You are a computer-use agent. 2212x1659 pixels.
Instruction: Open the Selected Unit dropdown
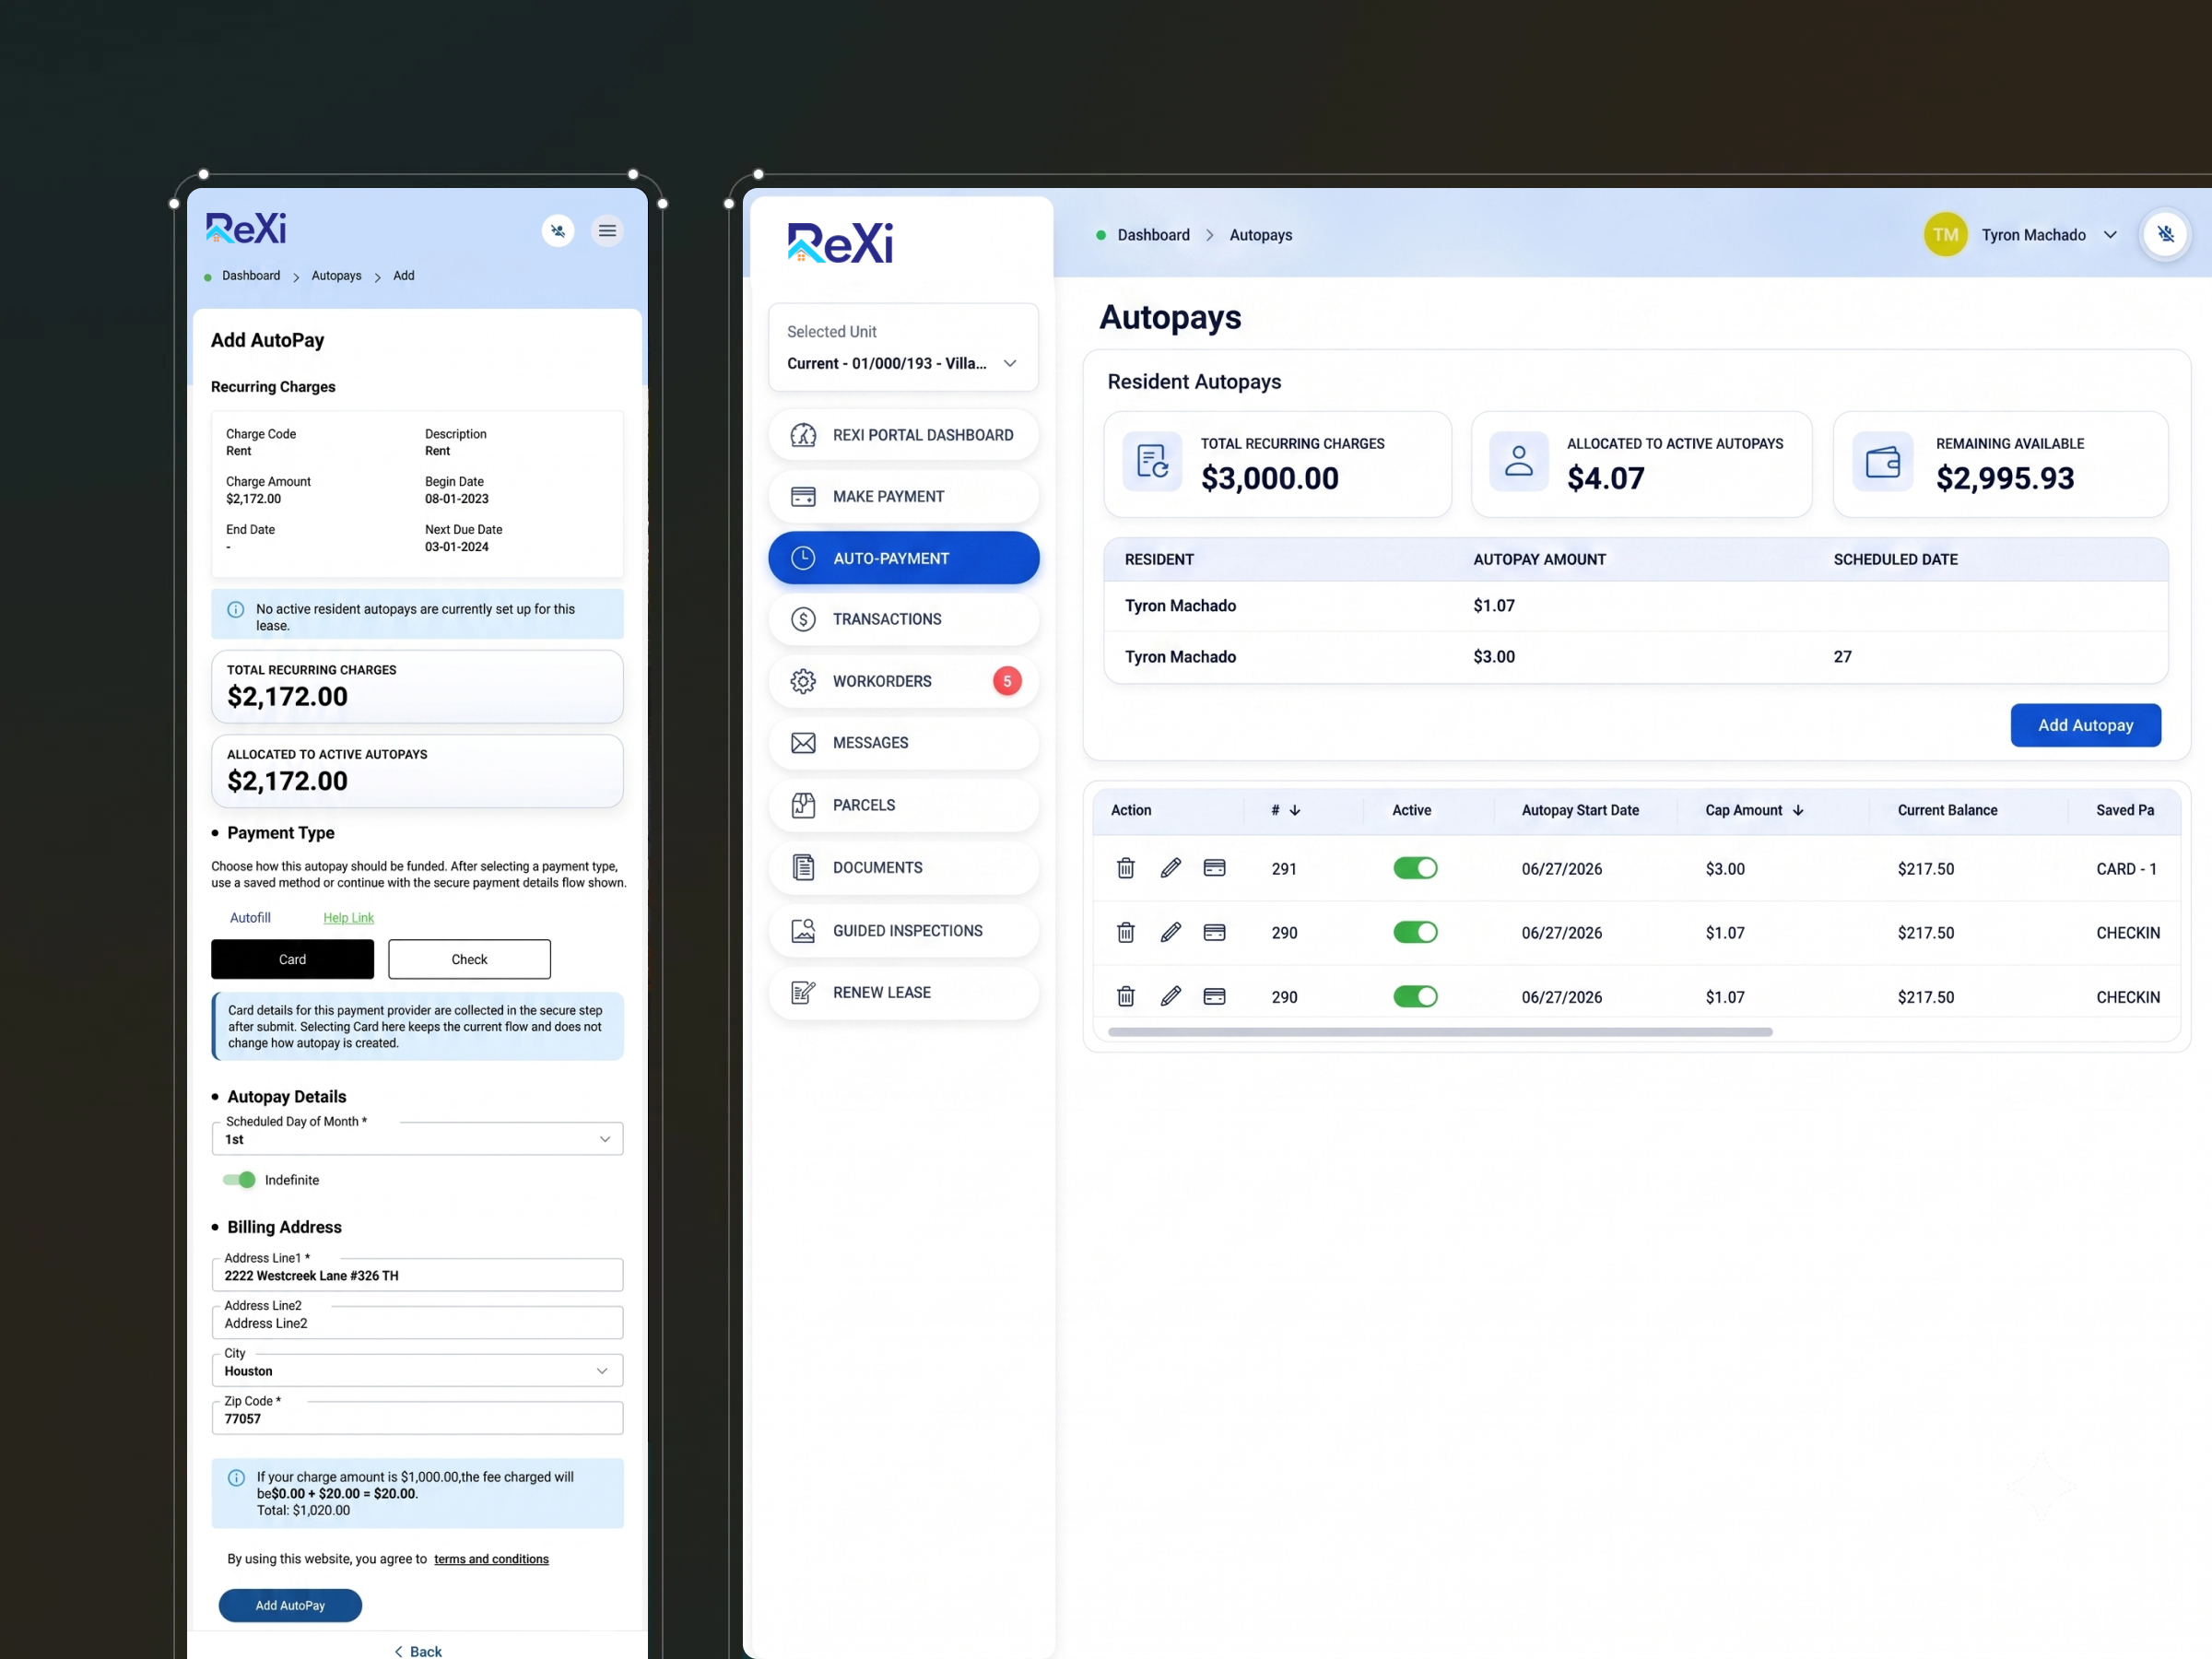point(903,347)
